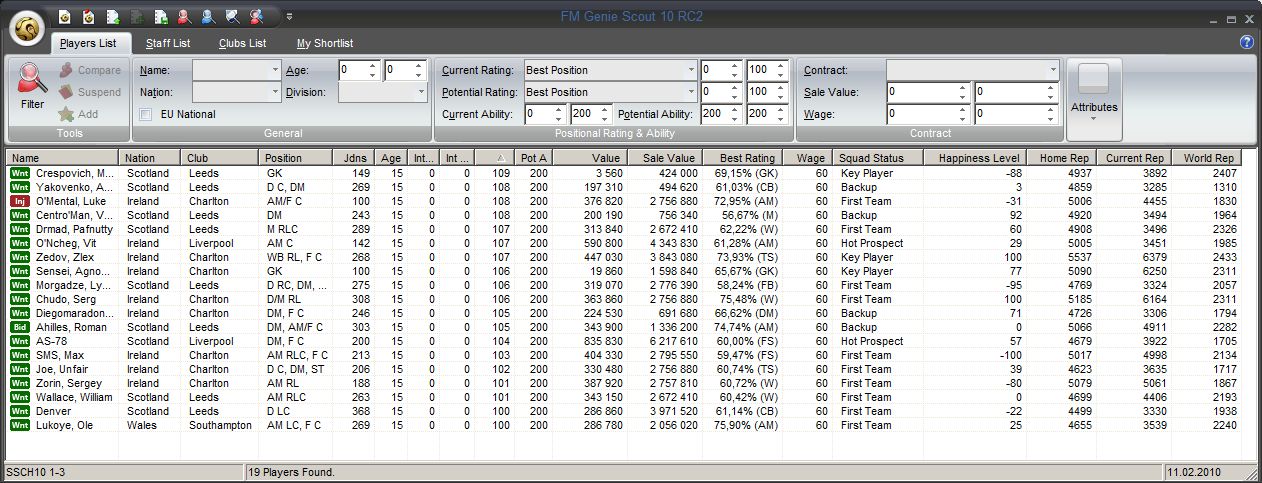Viewport: 1262px width, 483px height.
Task: Switch to the Staff List tab
Action: pyautogui.click(x=167, y=43)
